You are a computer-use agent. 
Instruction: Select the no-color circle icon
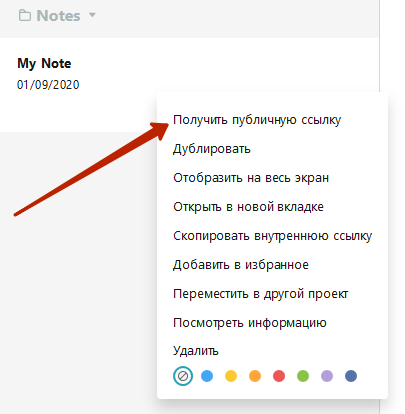[183, 376]
